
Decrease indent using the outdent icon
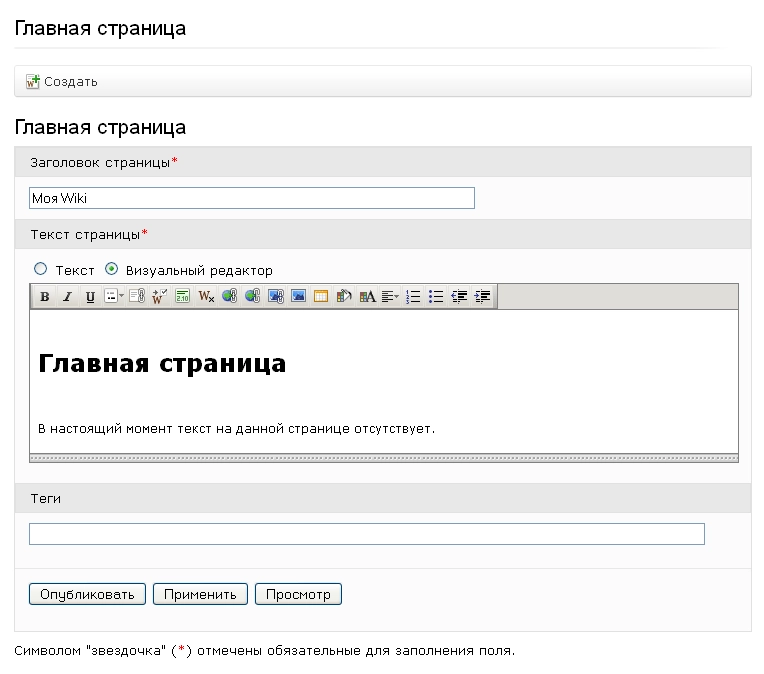tap(459, 296)
